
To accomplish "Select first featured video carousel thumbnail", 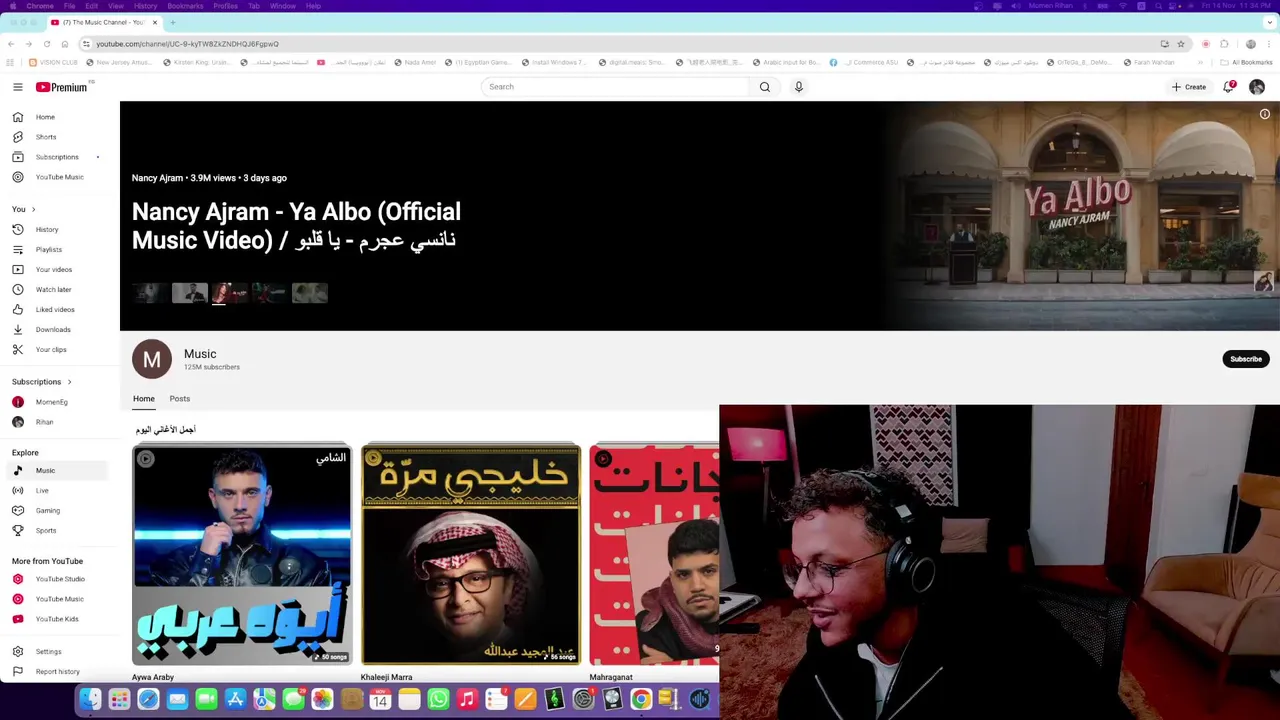I will point(150,293).
